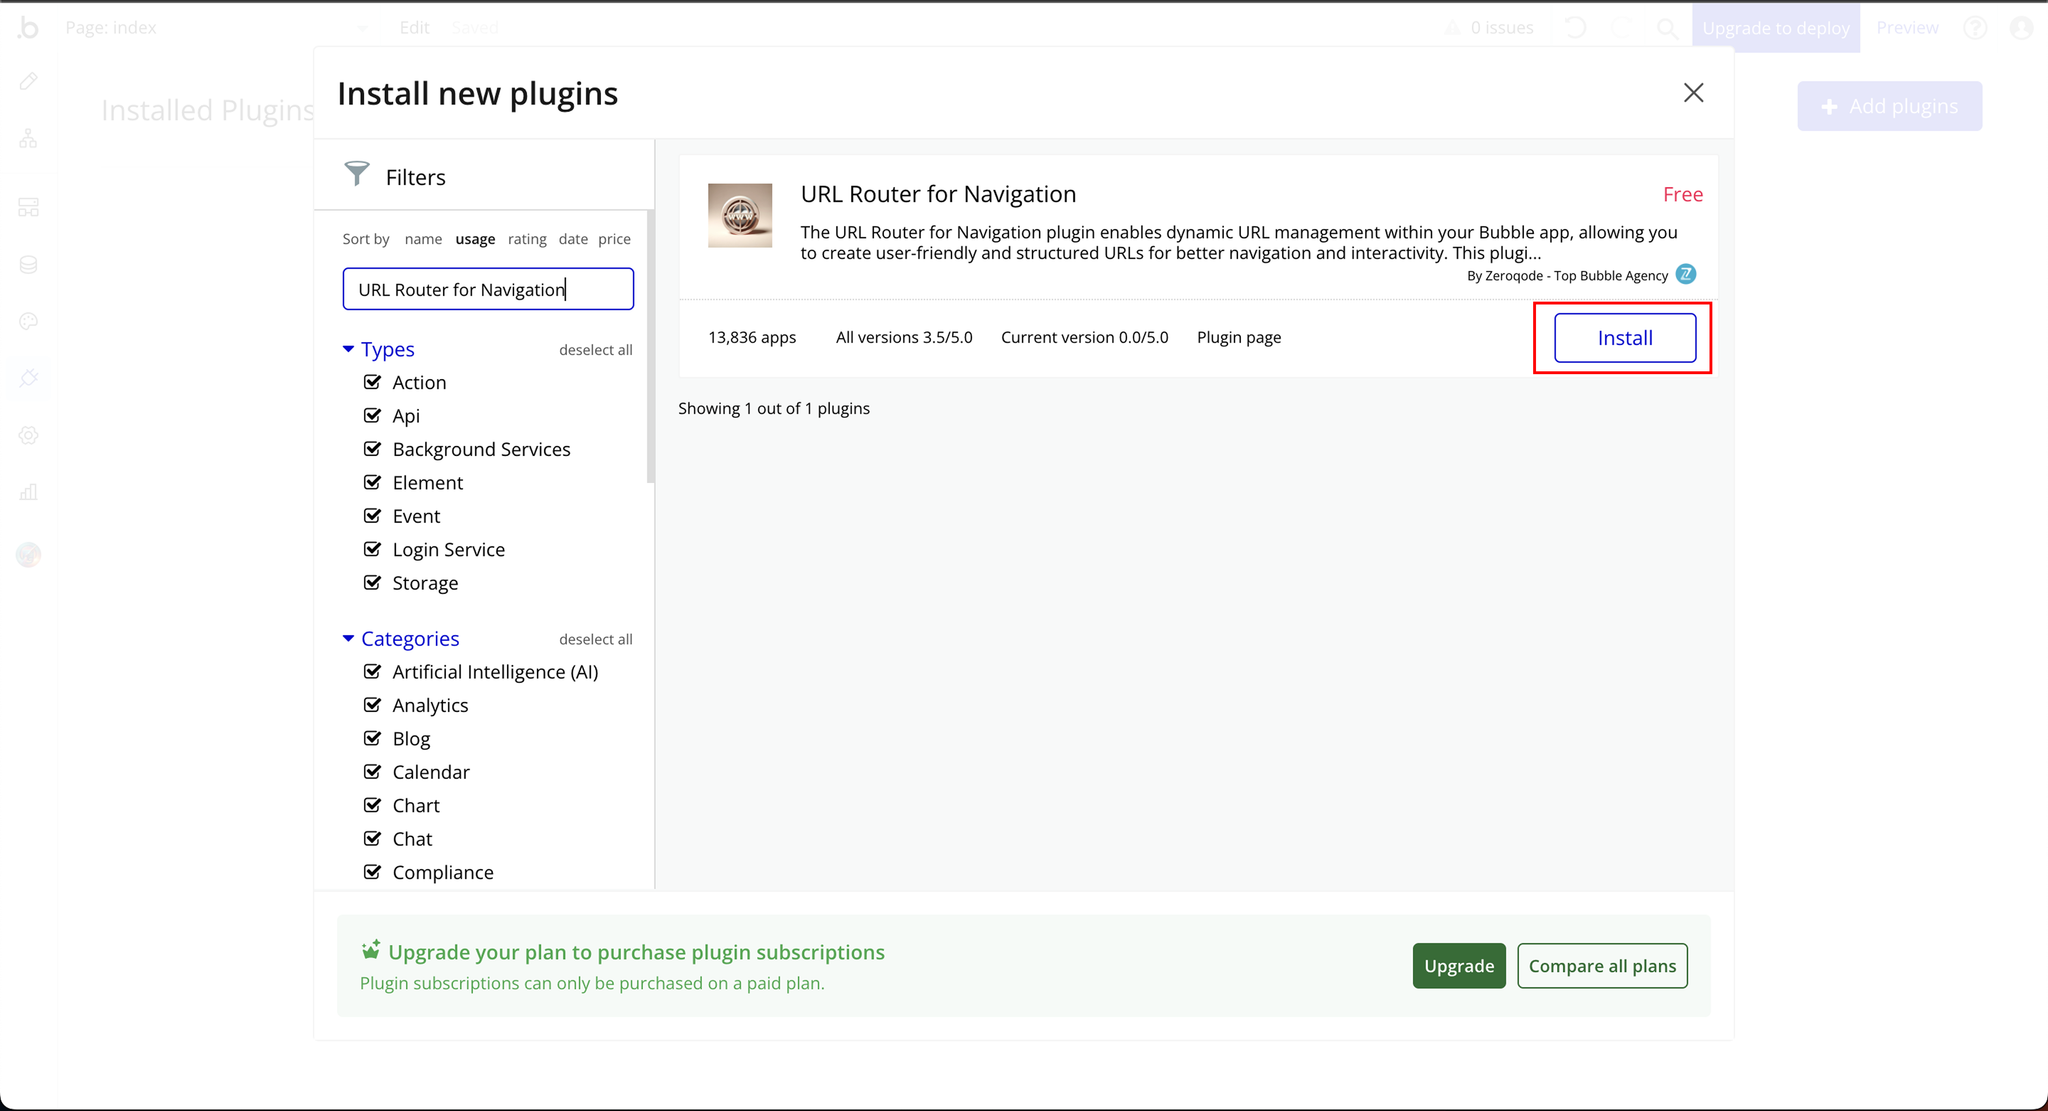Click the Zeroqode agency badge icon
The height and width of the screenshot is (1111, 2048).
tap(1686, 274)
